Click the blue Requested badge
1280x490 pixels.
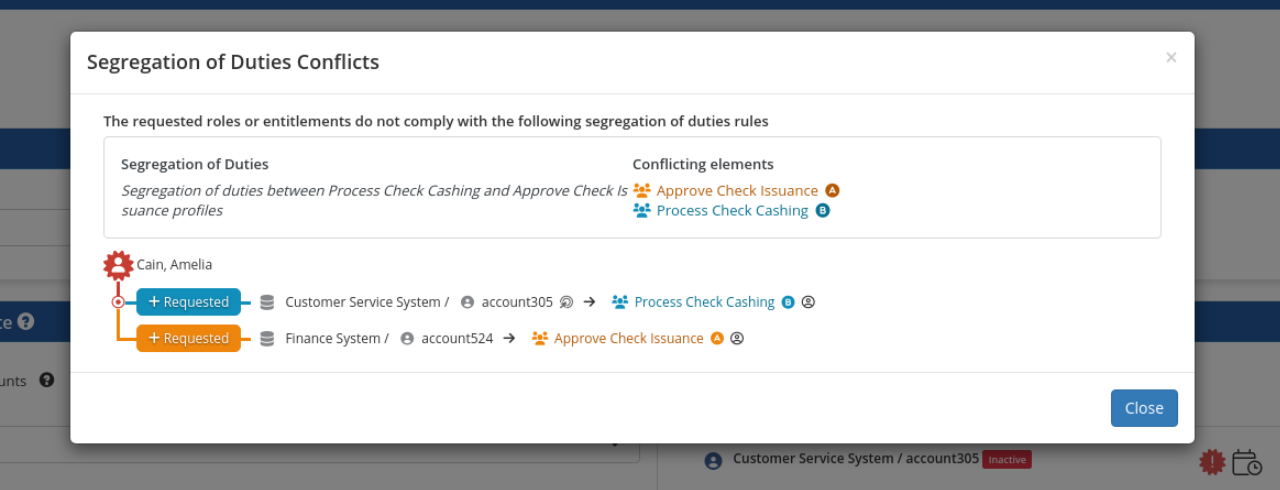[x=188, y=302]
